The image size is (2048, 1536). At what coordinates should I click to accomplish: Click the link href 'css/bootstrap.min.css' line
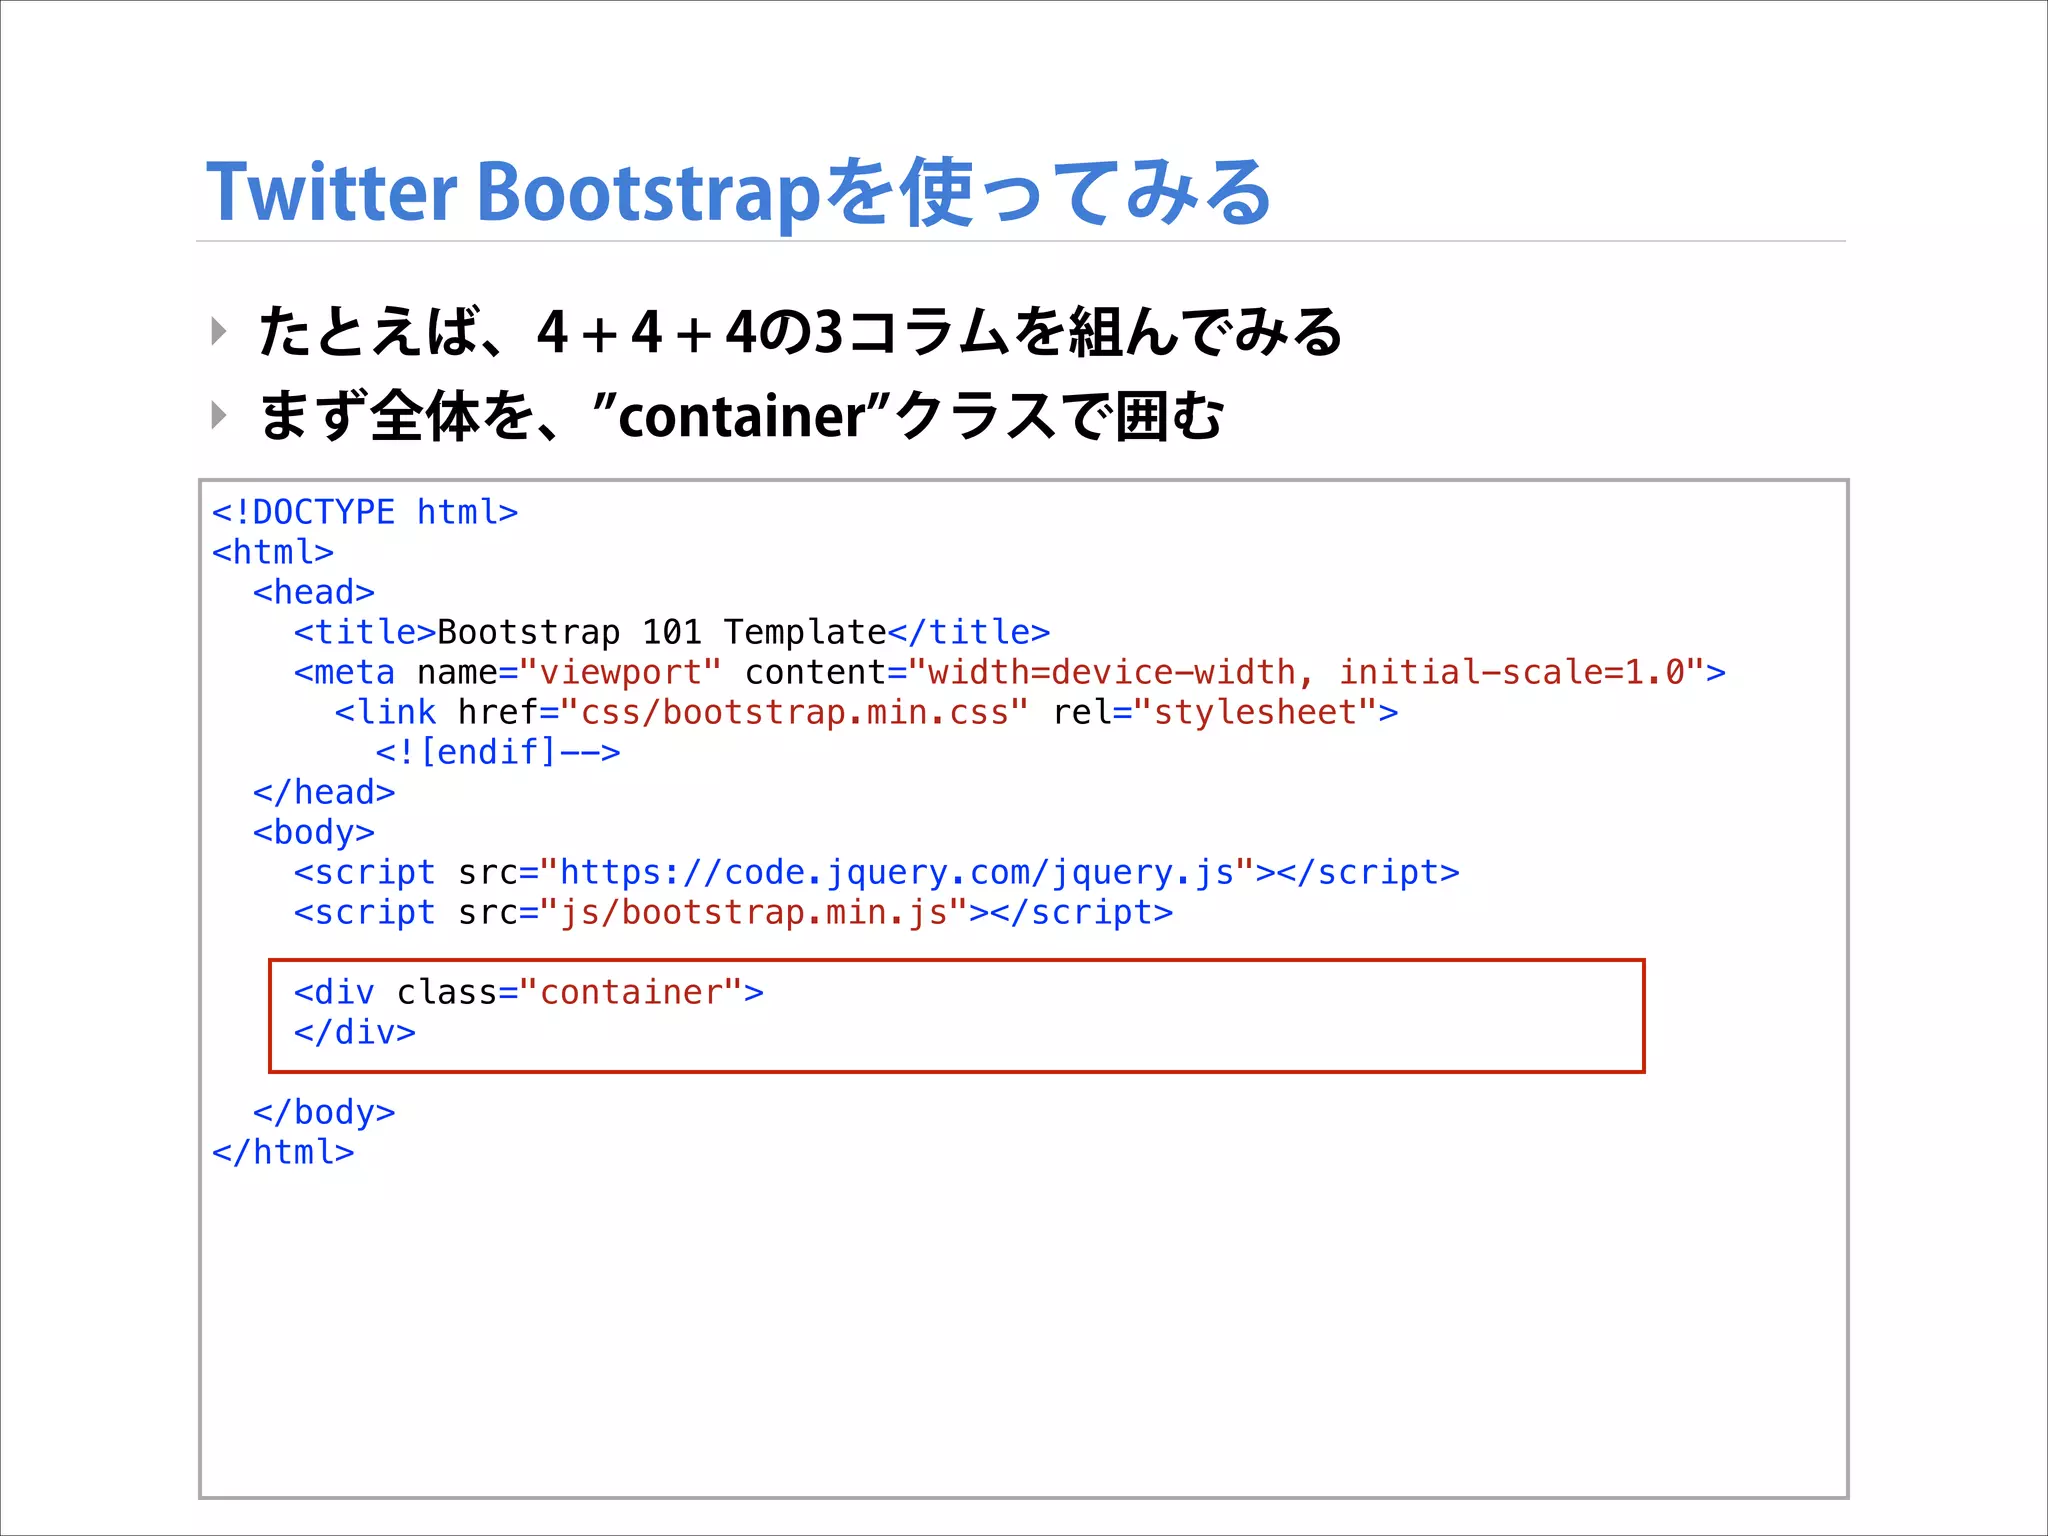pyautogui.click(x=866, y=712)
